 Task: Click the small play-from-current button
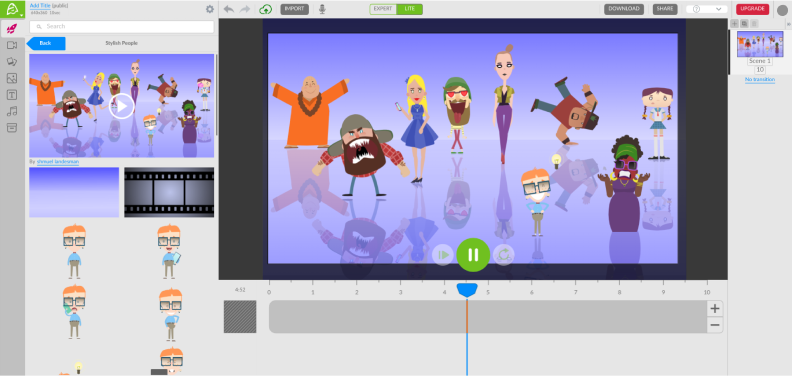443,255
